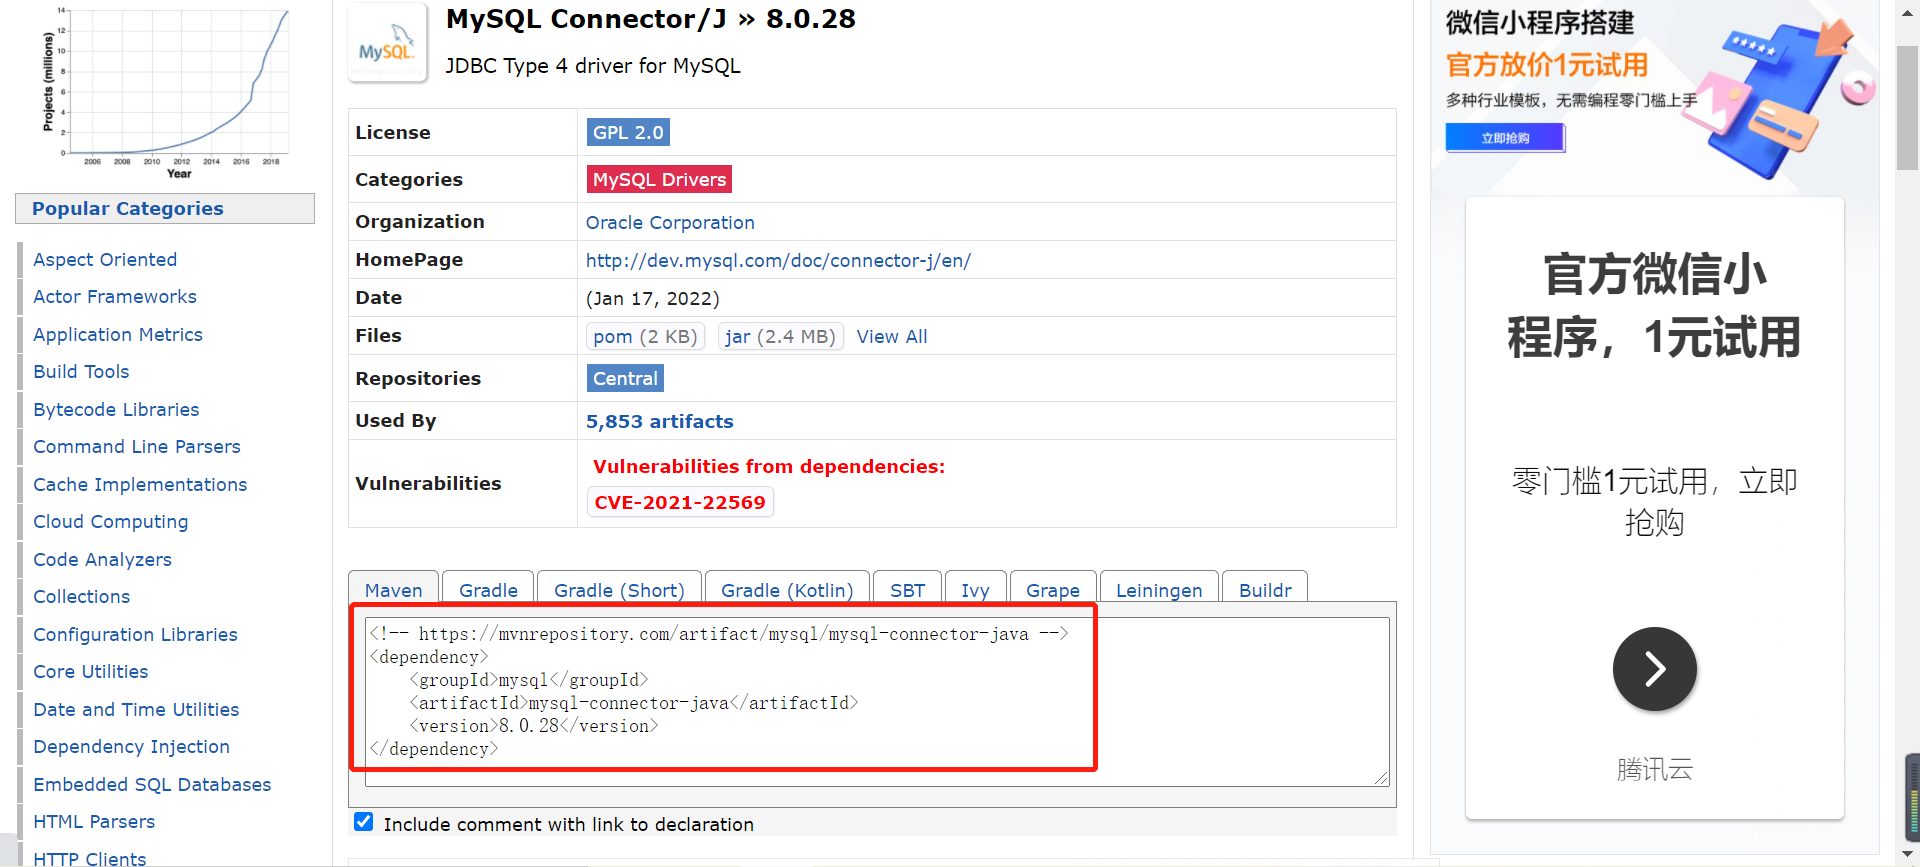1920x867 pixels.
Task: Open CVE-2021-22569 vulnerability link
Action: (680, 502)
